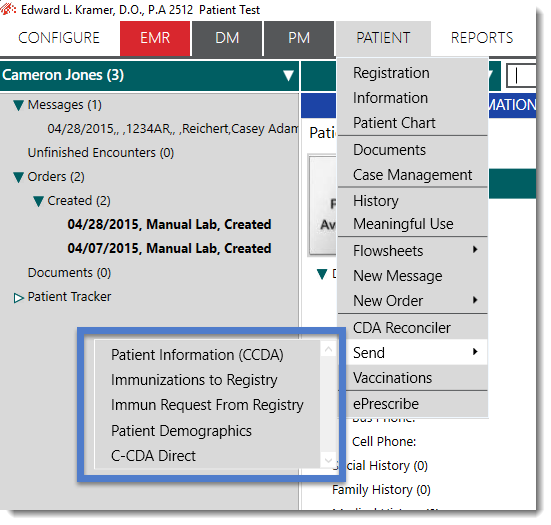Open the PATIENT menu tab
The image size is (551, 525).
[x=383, y=38]
